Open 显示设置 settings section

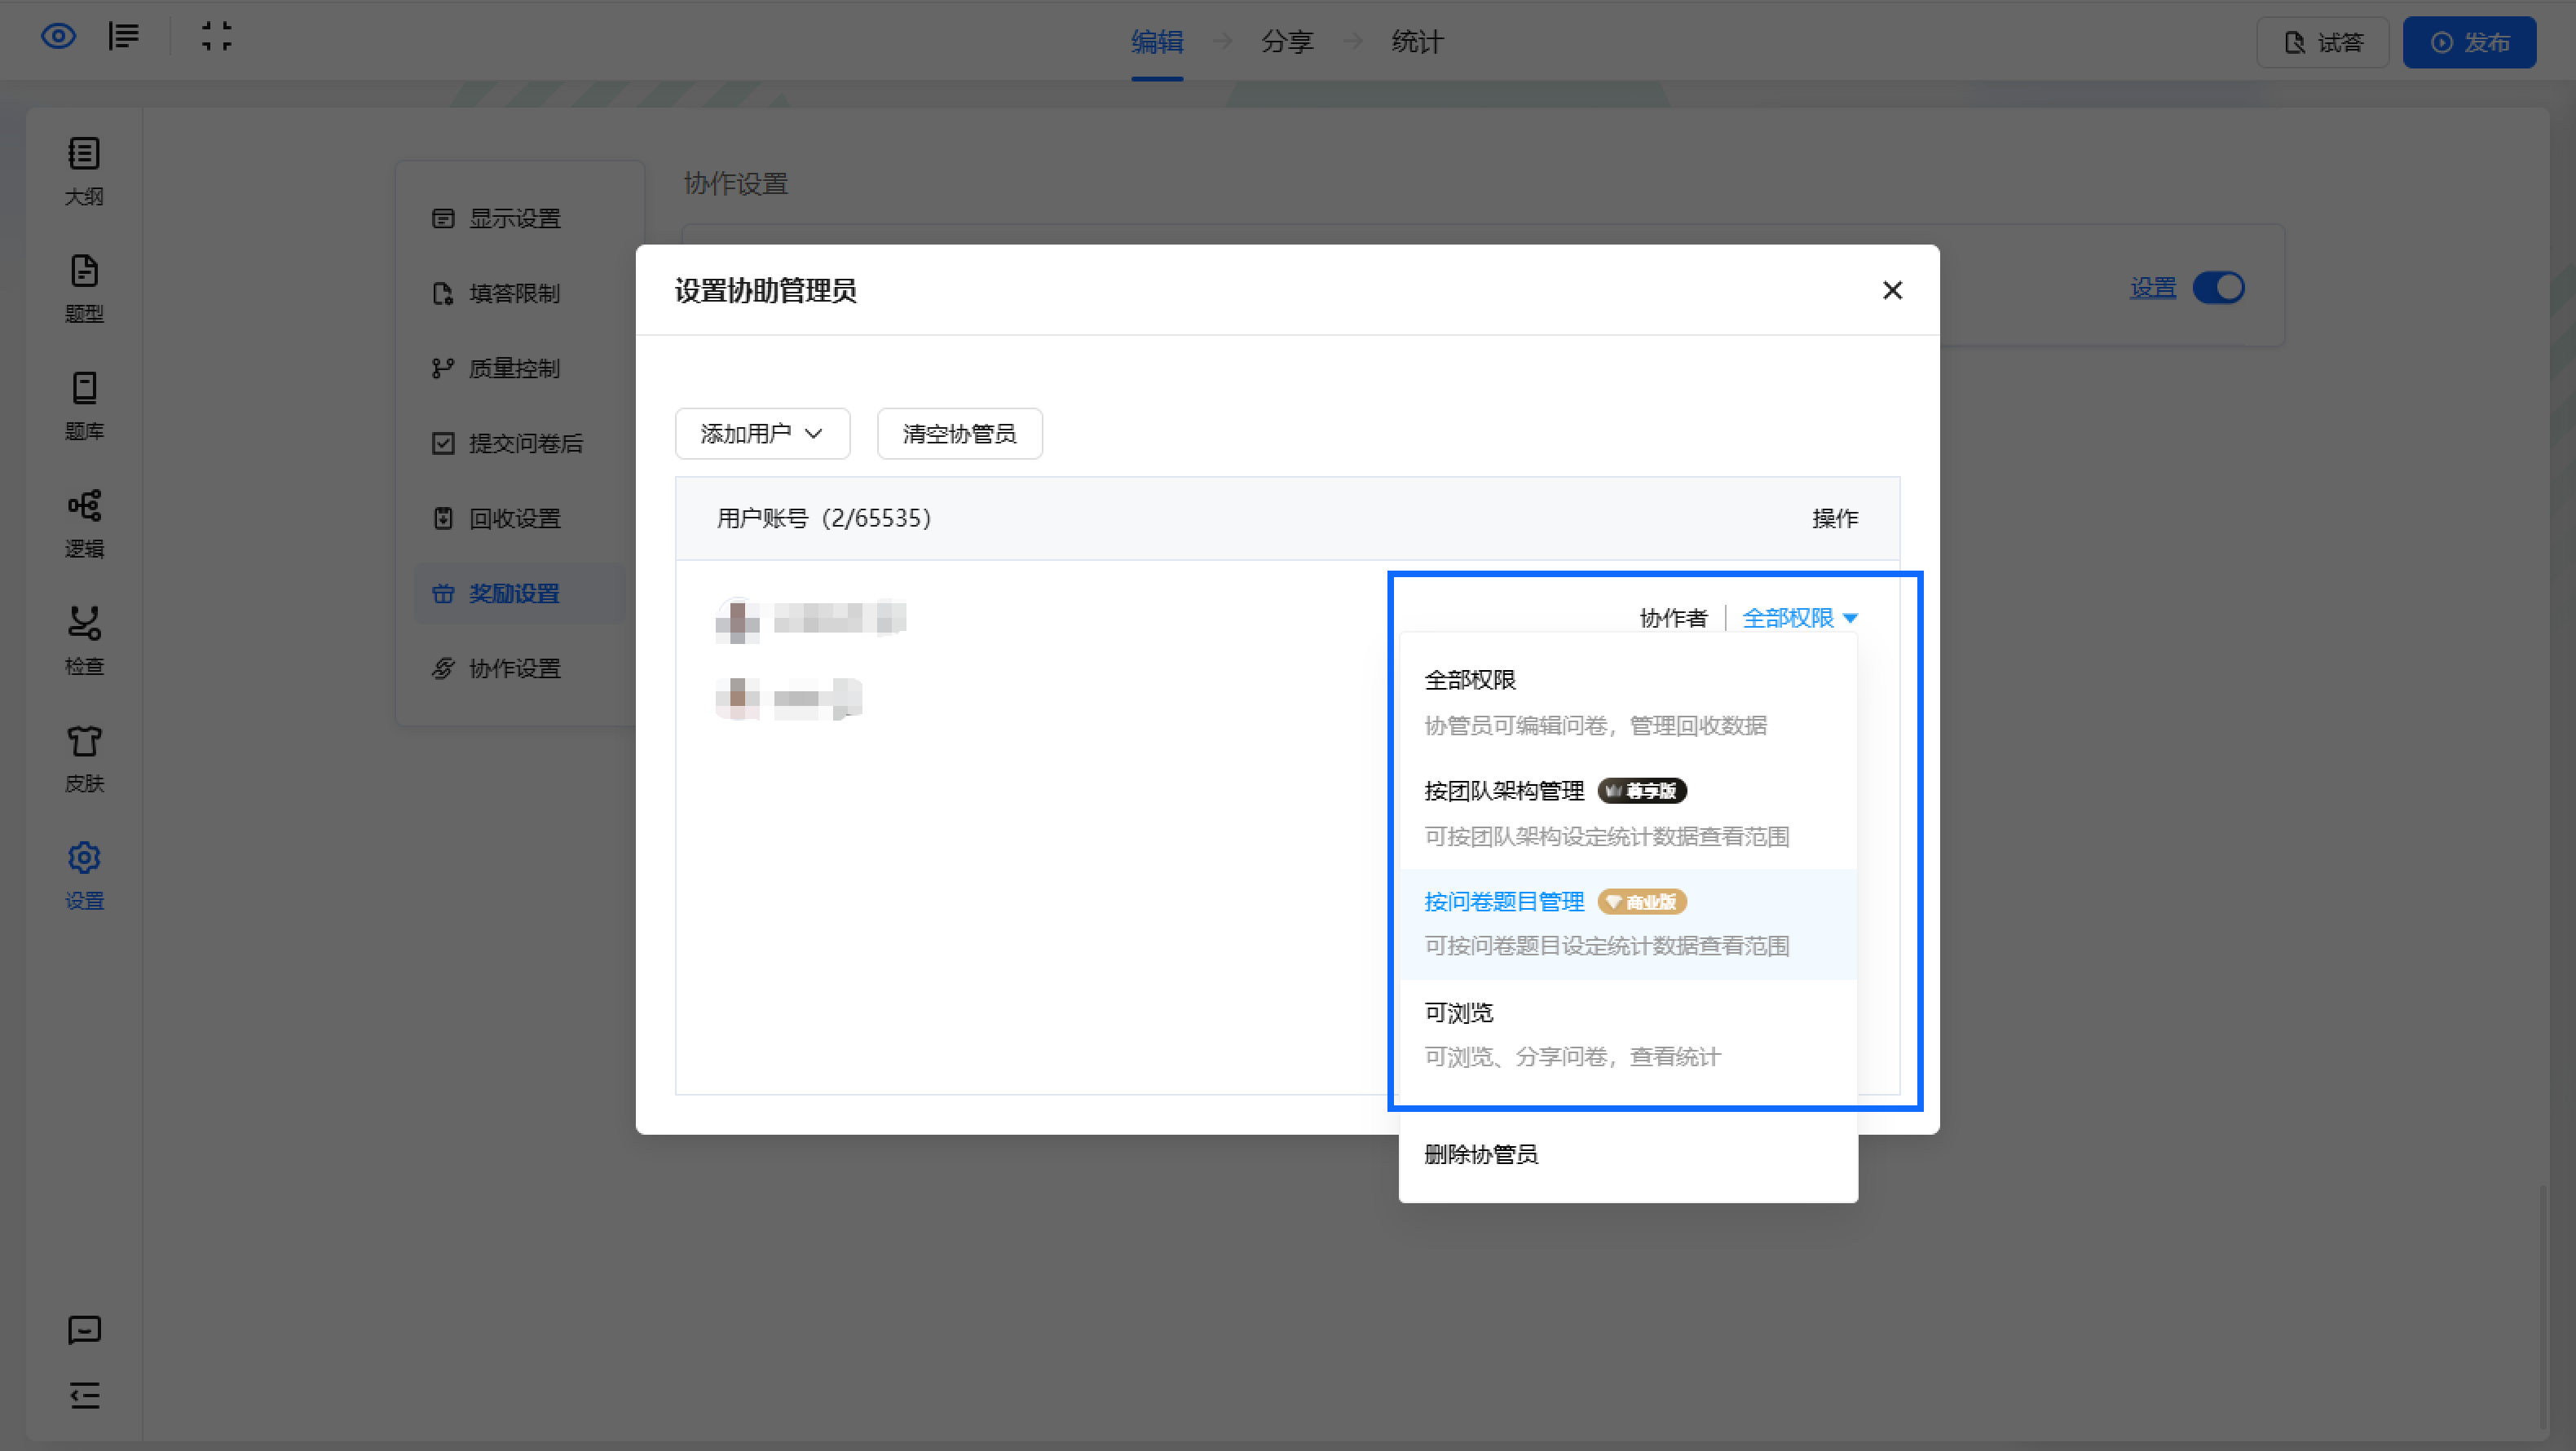(x=520, y=218)
